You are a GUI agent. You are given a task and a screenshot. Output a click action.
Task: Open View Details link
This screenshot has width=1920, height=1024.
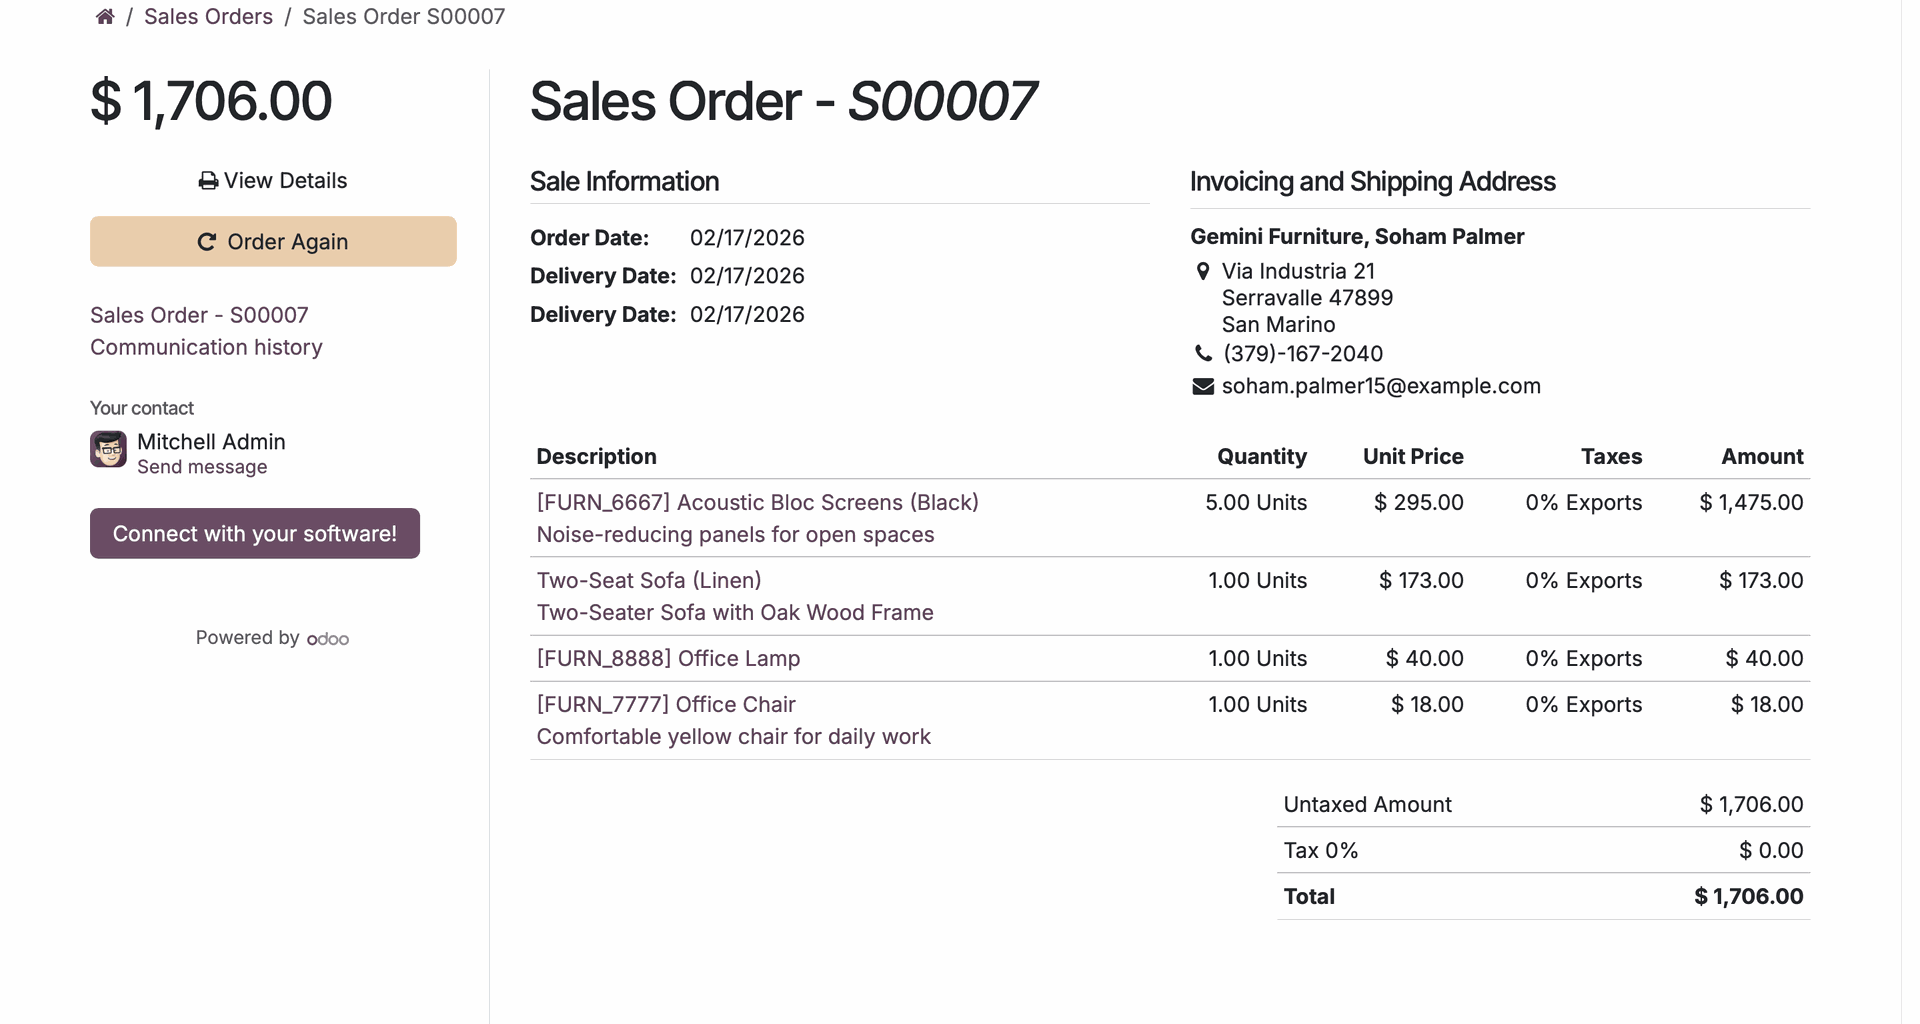pyautogui.click(x=285, y=181)
